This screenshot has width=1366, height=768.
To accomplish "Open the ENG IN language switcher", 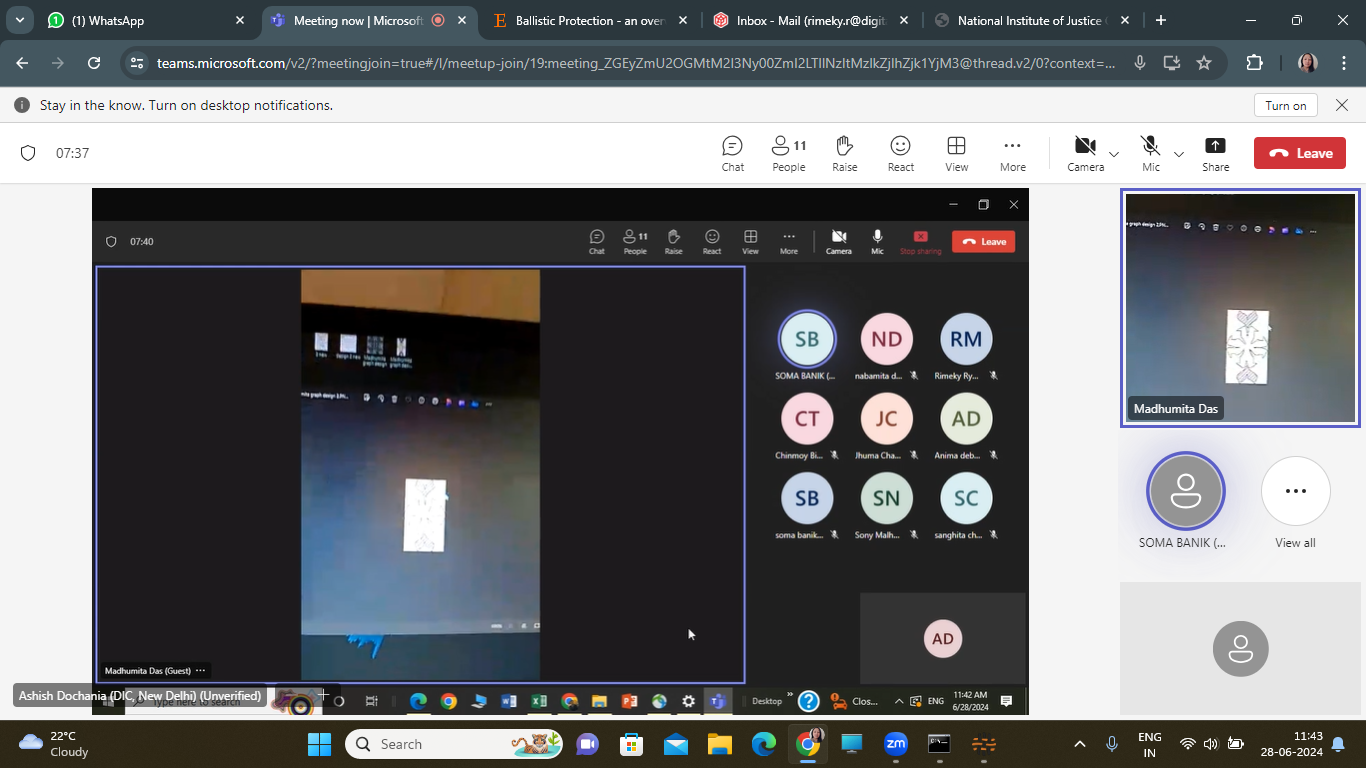I will click(x=1150, y=744).
